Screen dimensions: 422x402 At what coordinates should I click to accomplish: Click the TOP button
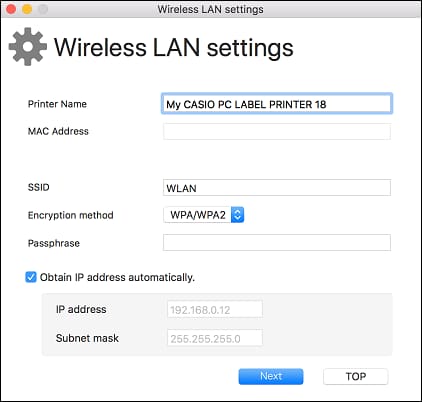click(x=355, y=376)
